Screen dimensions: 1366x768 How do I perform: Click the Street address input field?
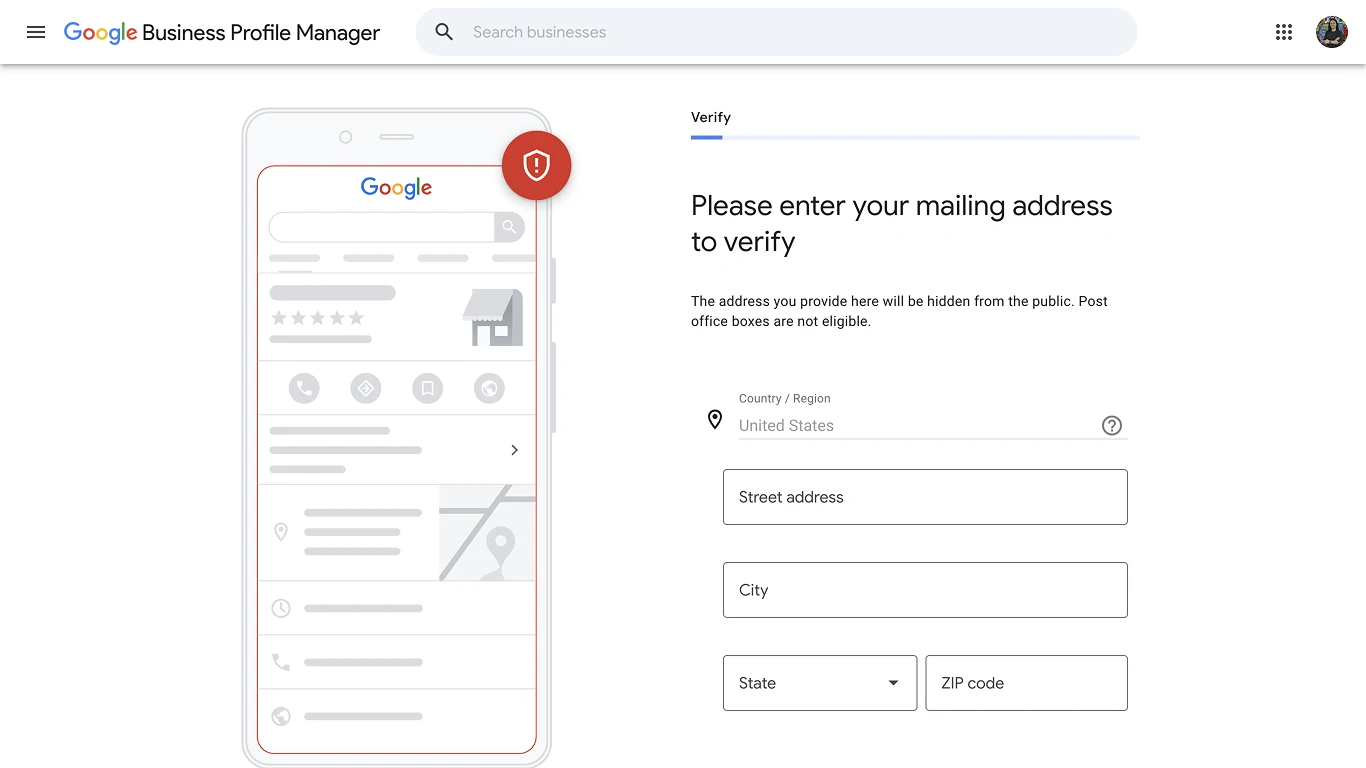(x=925, y=497)
